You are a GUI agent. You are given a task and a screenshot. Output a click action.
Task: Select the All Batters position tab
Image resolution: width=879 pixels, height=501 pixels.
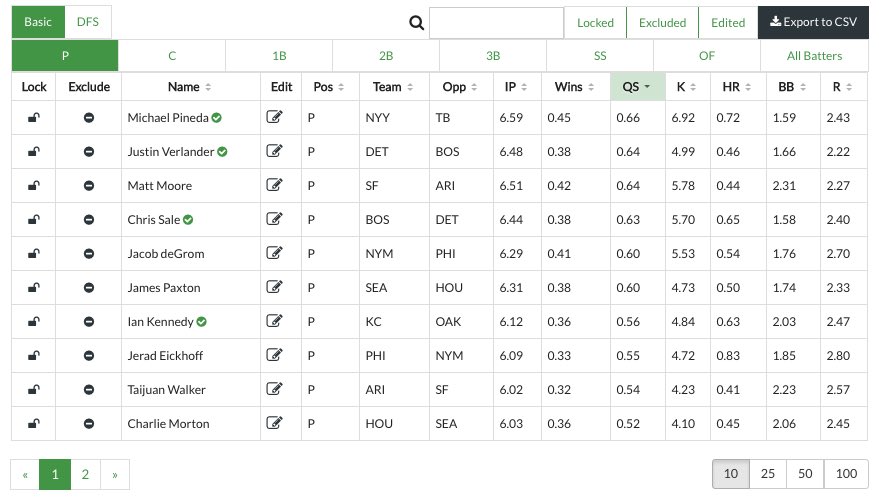pyautogui.click(x=814, y=55)
